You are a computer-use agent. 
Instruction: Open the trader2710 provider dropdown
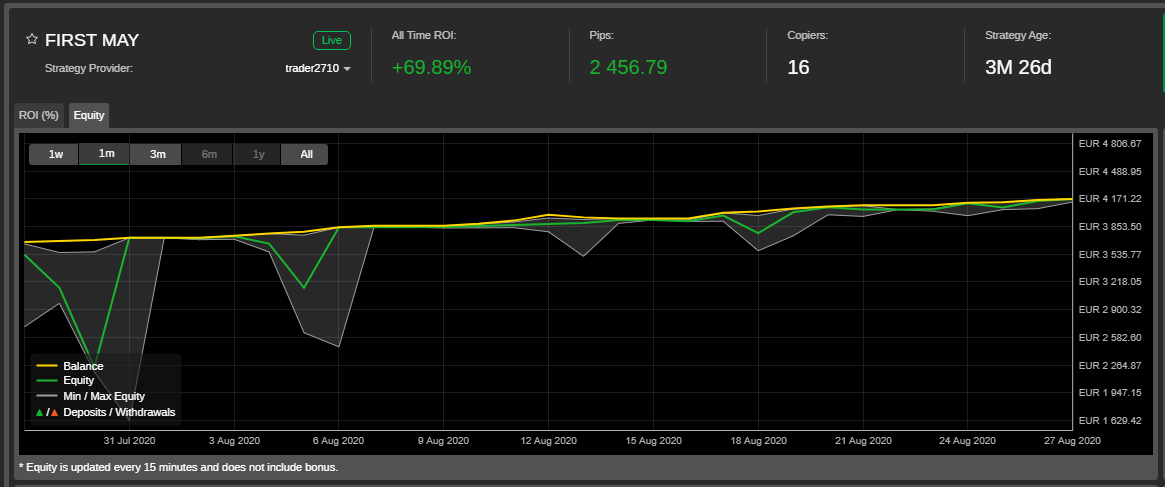[x=318, y=68]
